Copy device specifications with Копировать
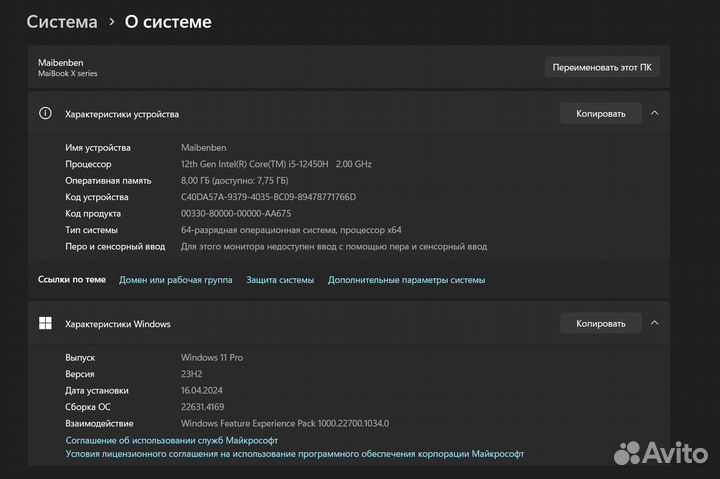The width and height of the screenshot is (720, 479). coord(601,113)
